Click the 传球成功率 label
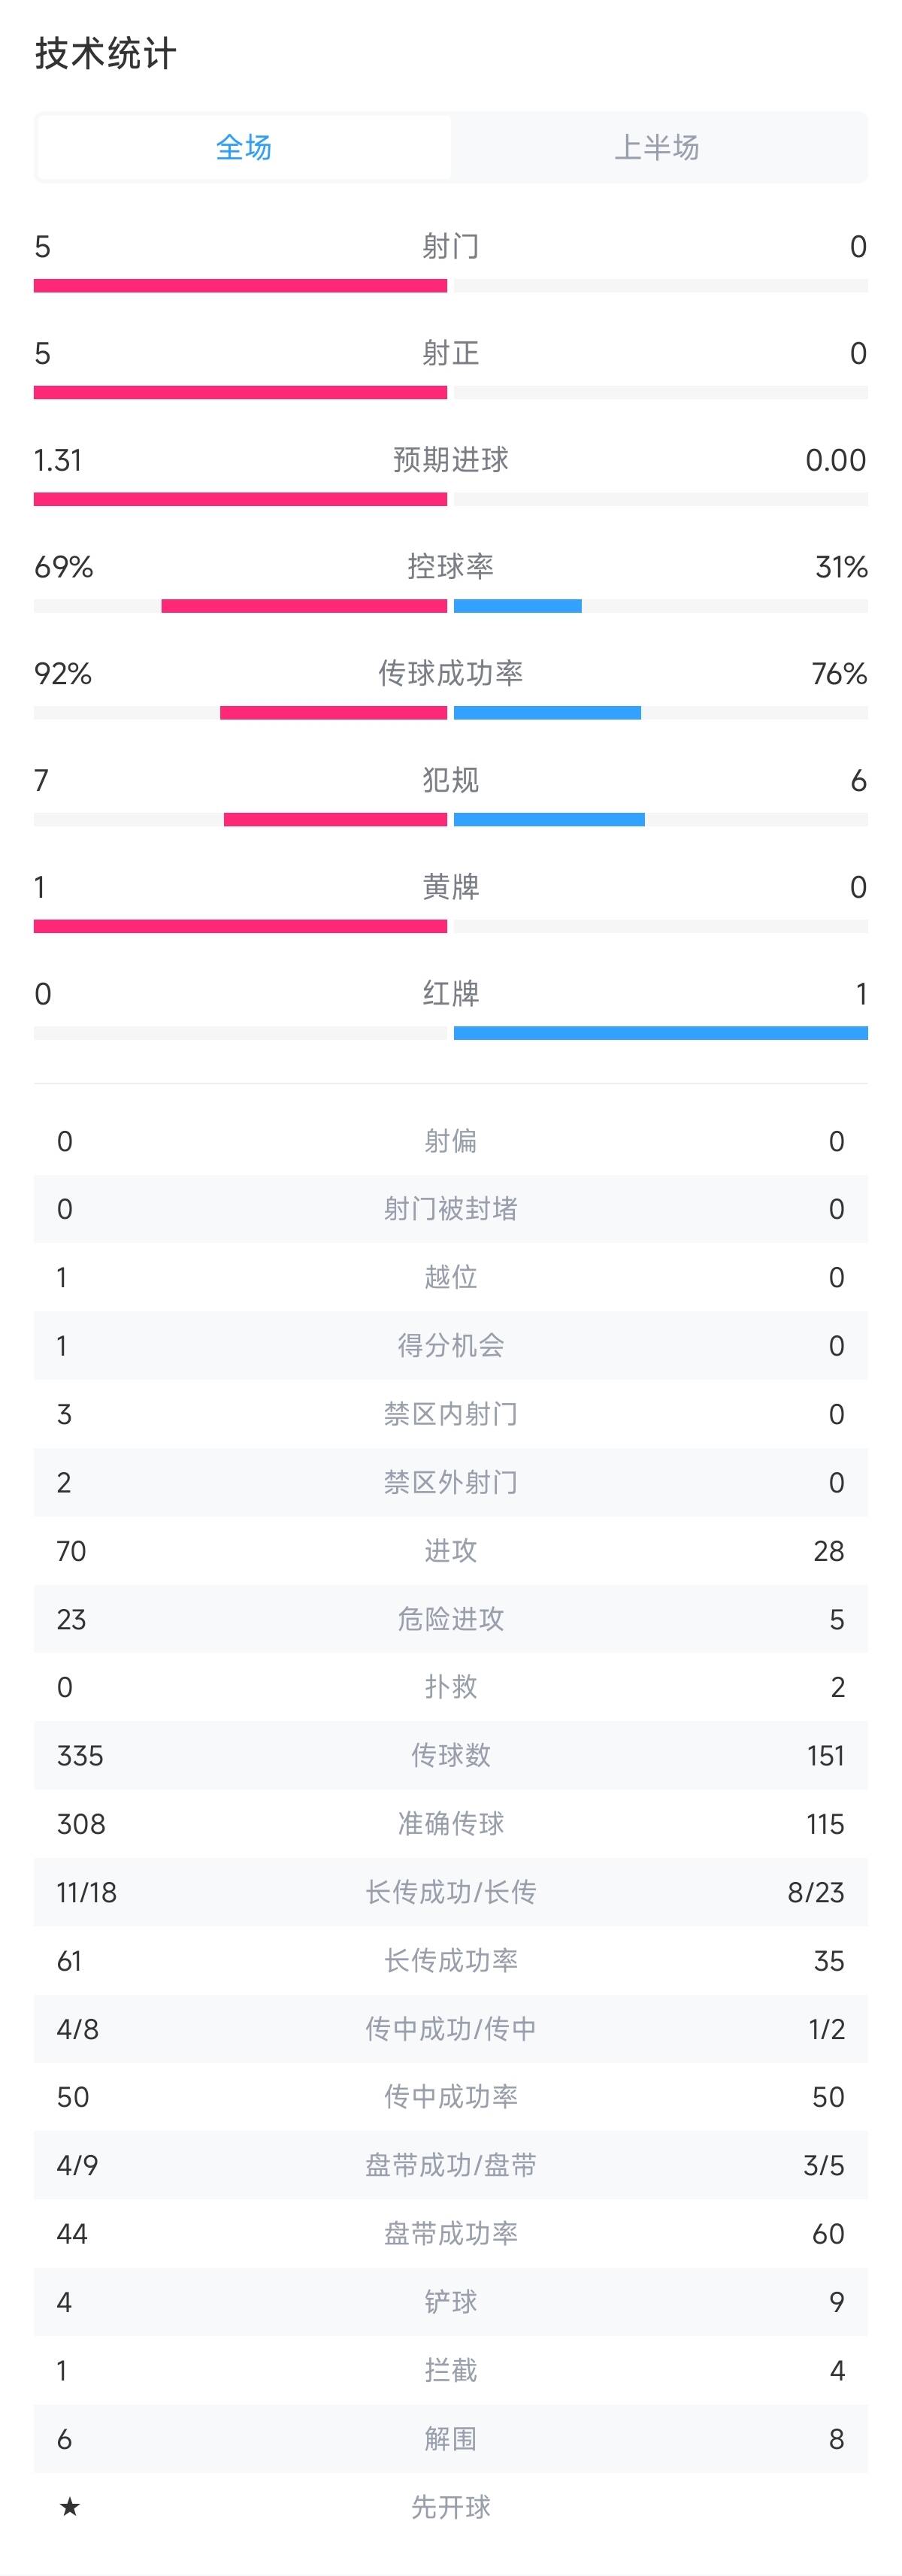 click(450, 673)
